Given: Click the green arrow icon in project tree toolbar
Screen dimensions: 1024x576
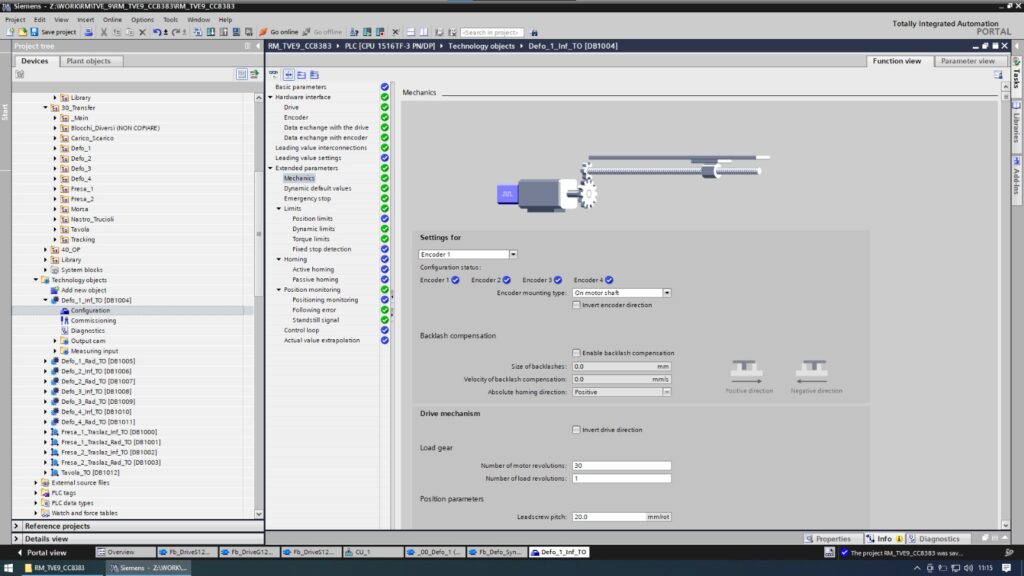Looking at the screenshot, I should tap(254, 74).
